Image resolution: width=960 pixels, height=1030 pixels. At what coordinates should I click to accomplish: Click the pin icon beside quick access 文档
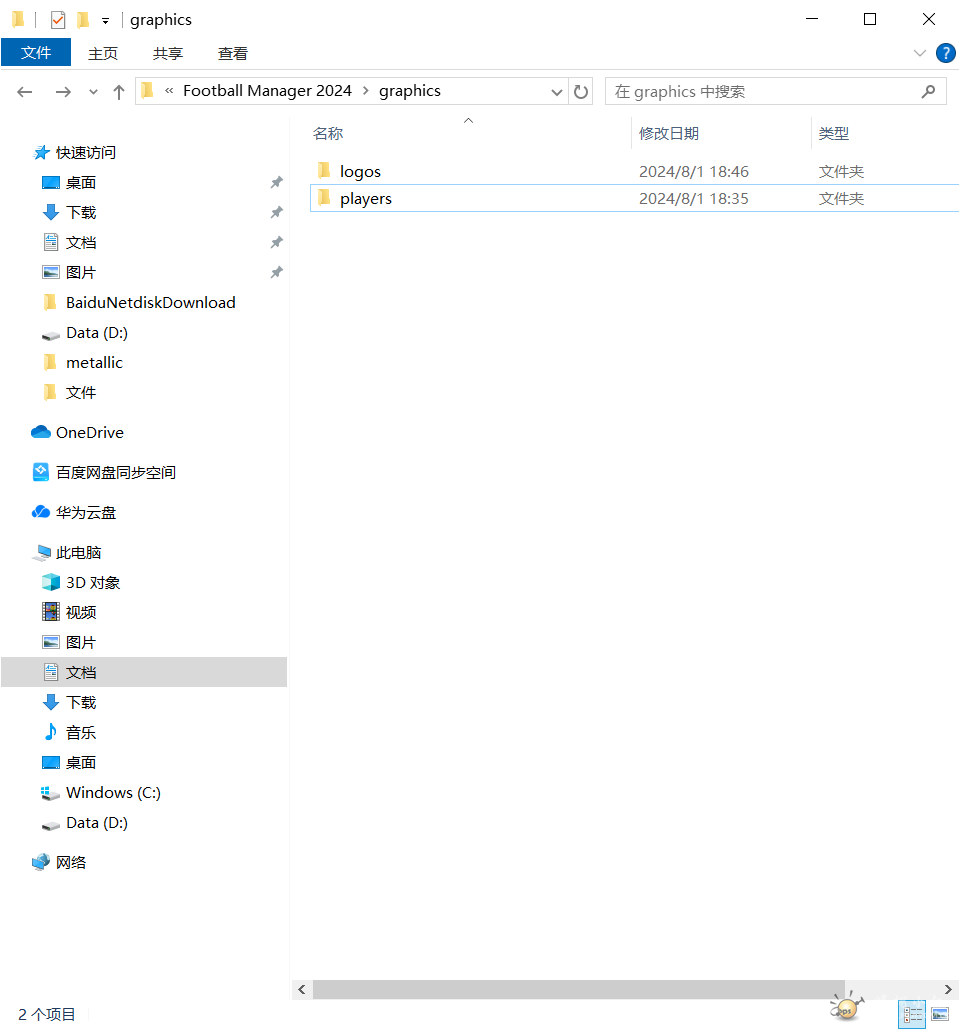pos(277,242)
